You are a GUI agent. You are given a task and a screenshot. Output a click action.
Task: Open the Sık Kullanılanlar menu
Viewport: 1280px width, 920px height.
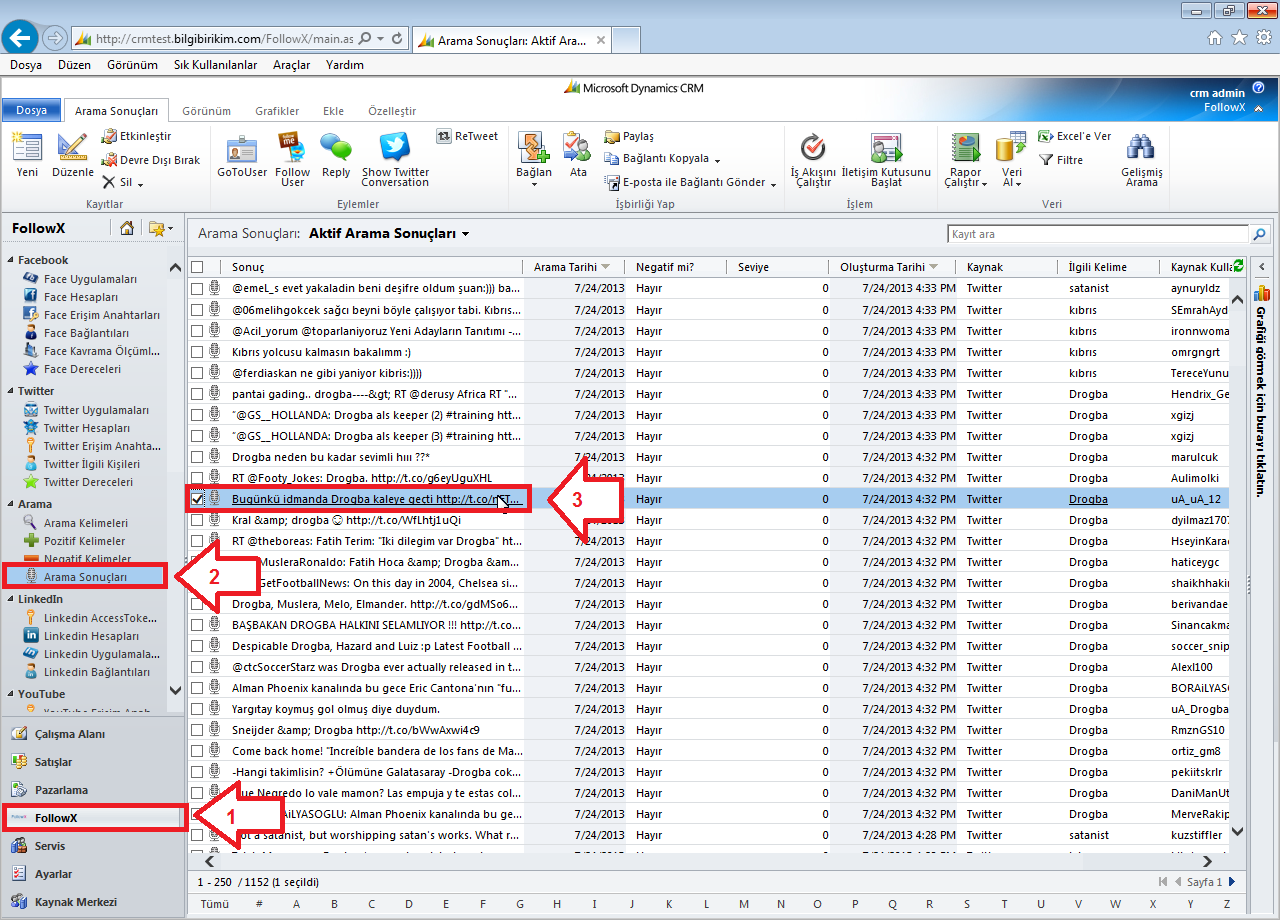[215, 65]
